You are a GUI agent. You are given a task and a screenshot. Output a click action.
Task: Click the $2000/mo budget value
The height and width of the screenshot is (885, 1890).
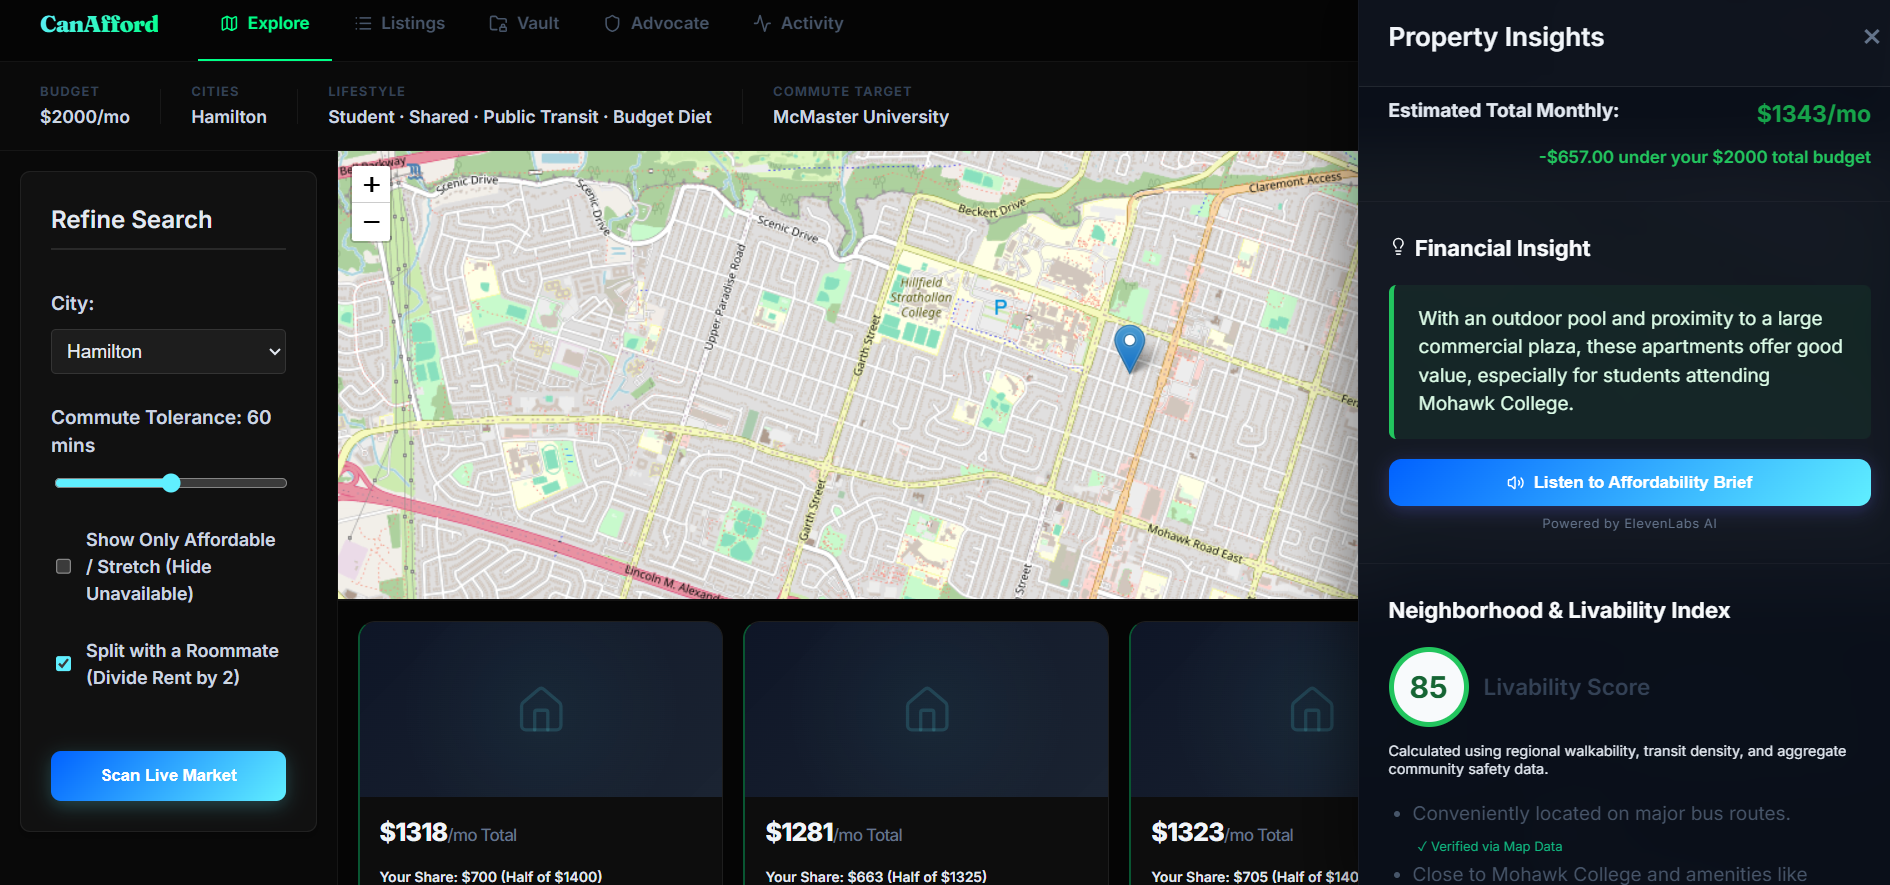coord(85,117)
